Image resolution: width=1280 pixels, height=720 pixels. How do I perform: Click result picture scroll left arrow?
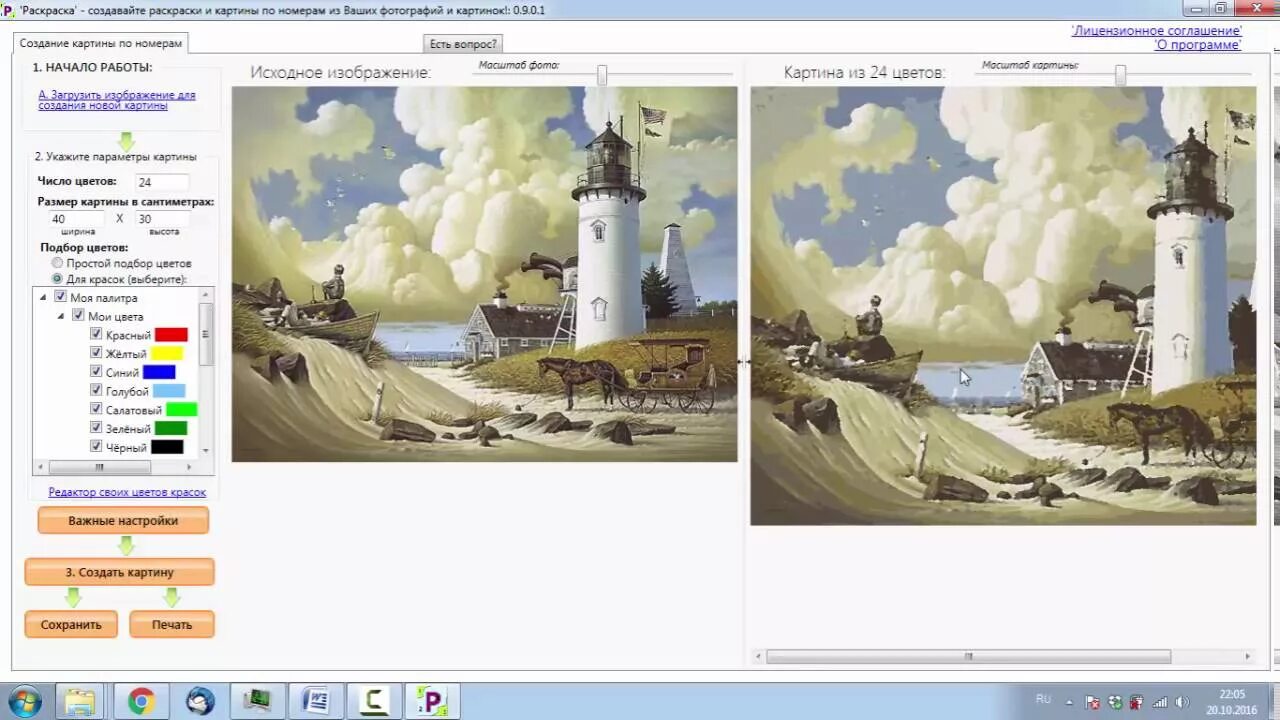pyautogui.click(x=758, y=657)
